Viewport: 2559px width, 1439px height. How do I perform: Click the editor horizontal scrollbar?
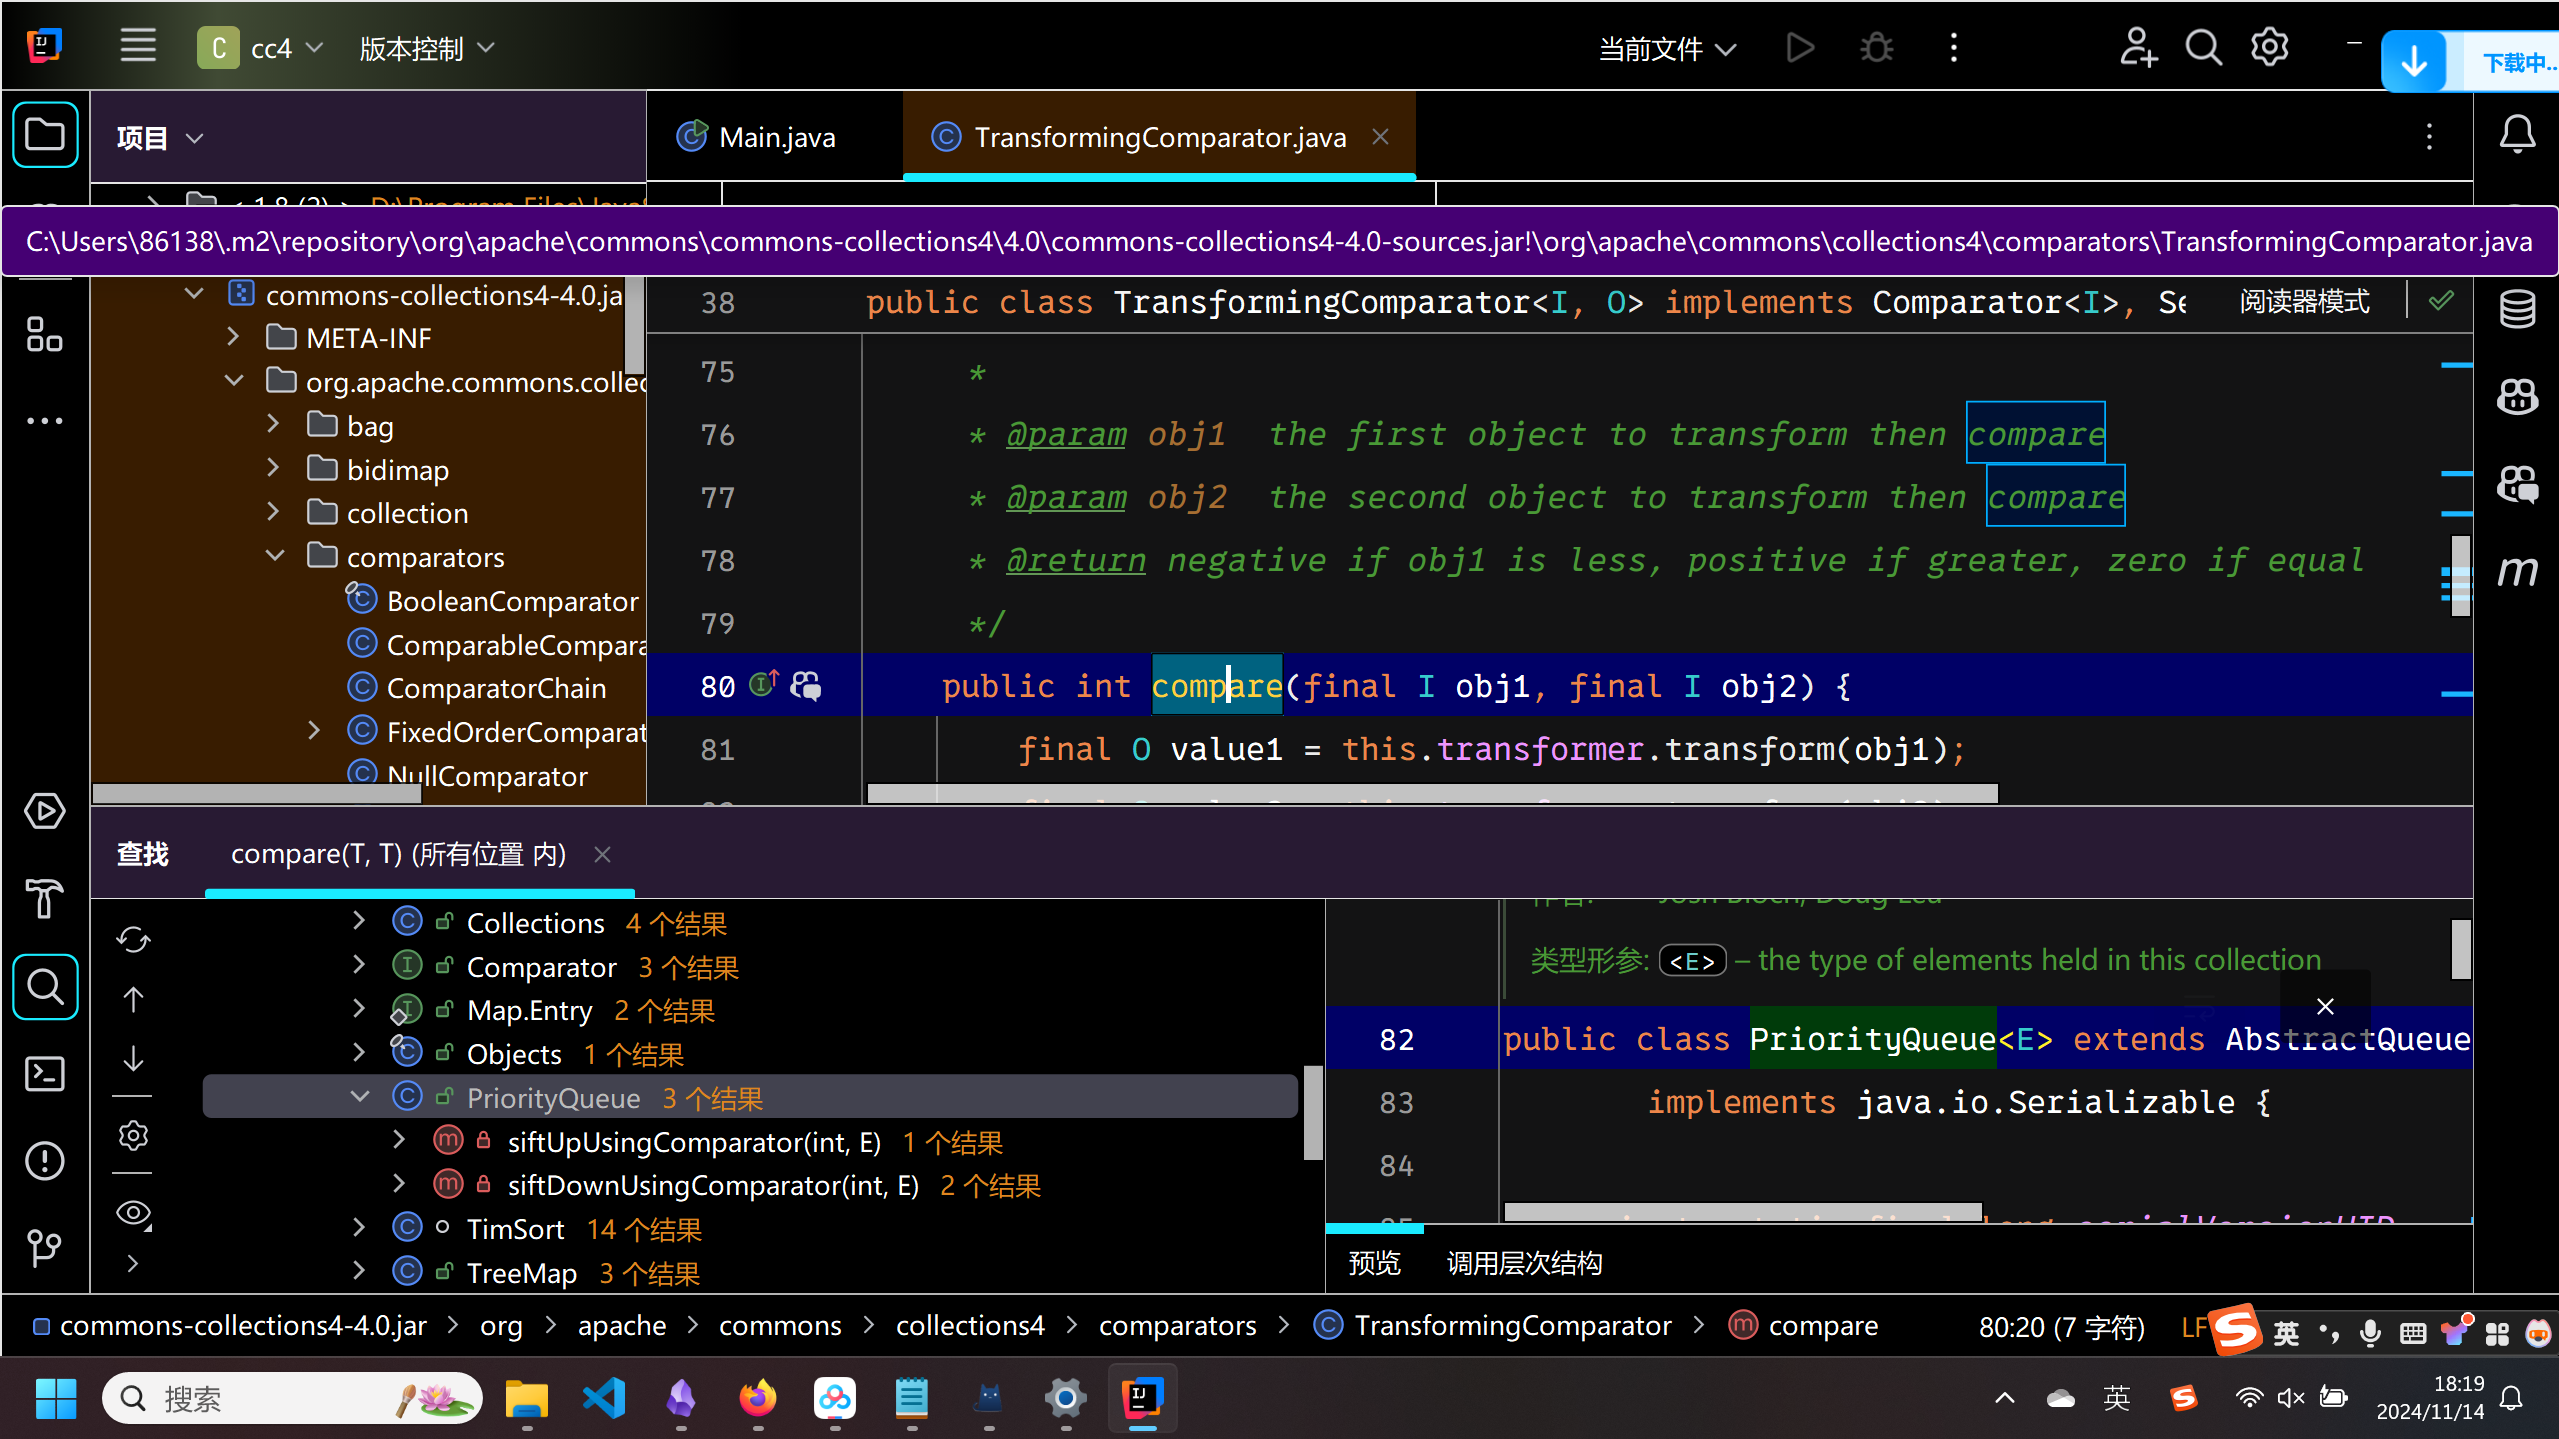coord(1432,794)
